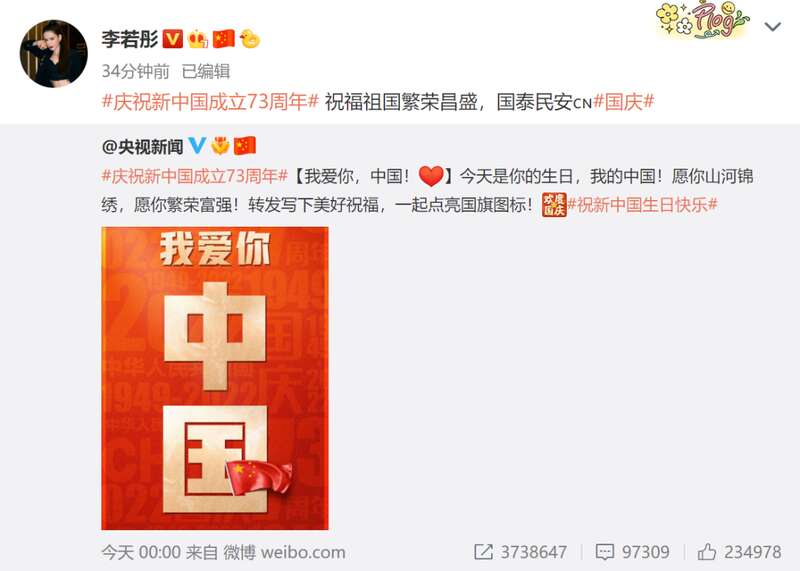Click the crown membership icon

tap(198, 39)
